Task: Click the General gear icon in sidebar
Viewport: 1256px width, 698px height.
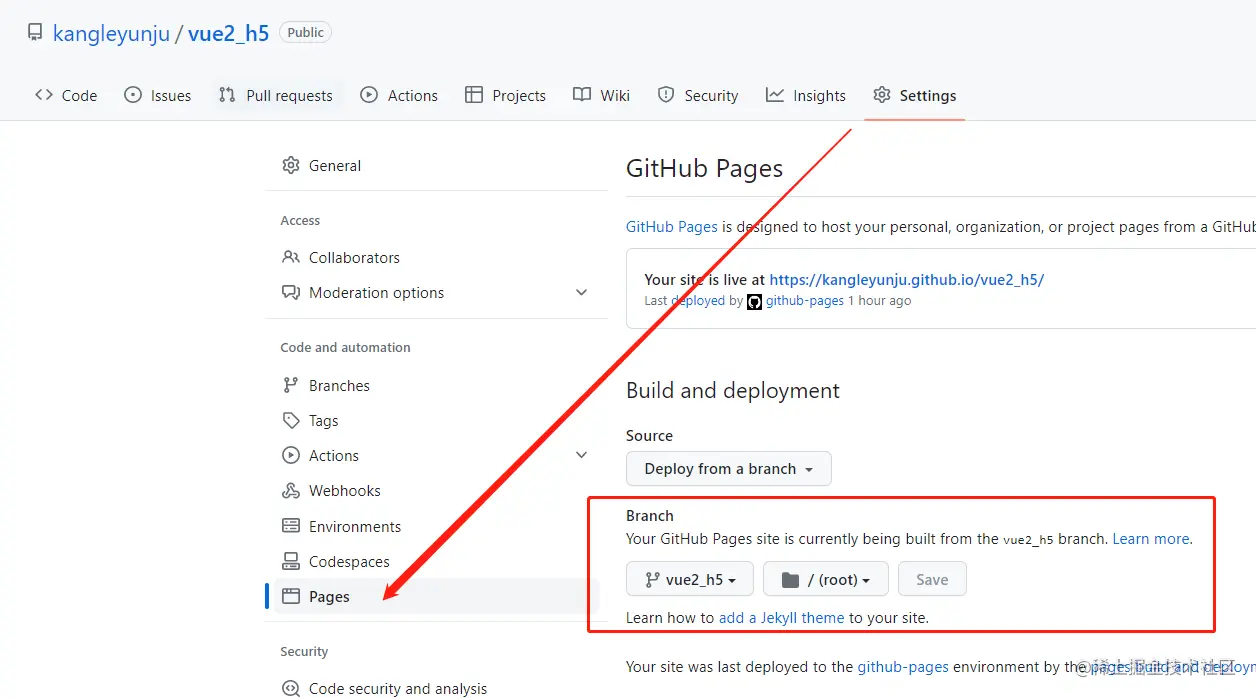Action: (291, 165)
